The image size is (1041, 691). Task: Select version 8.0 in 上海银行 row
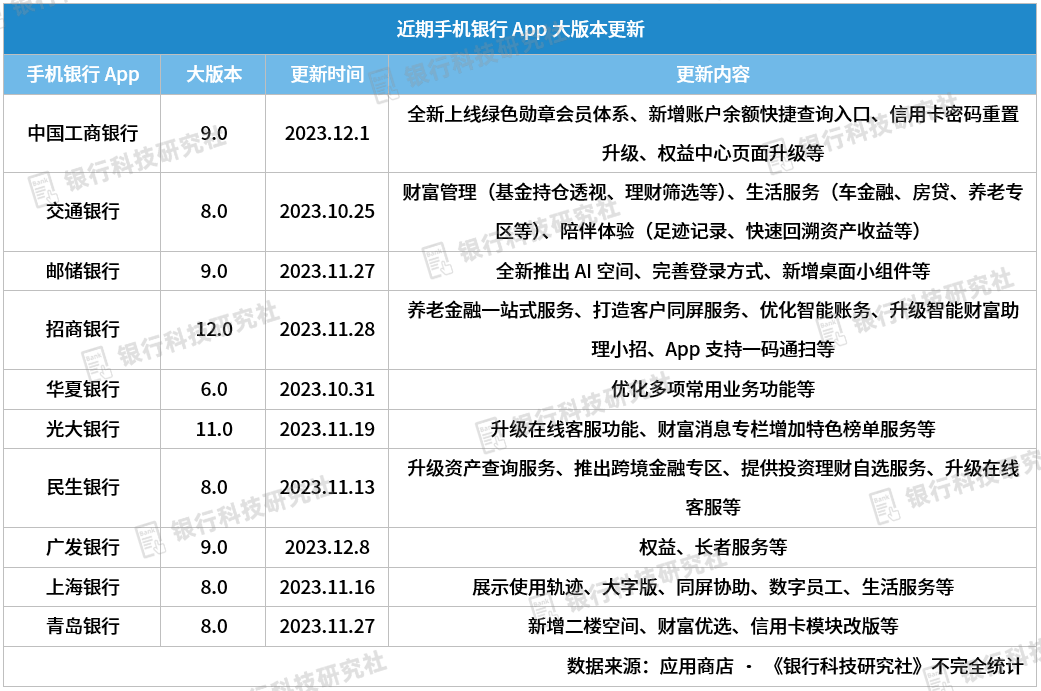(214, 587)
